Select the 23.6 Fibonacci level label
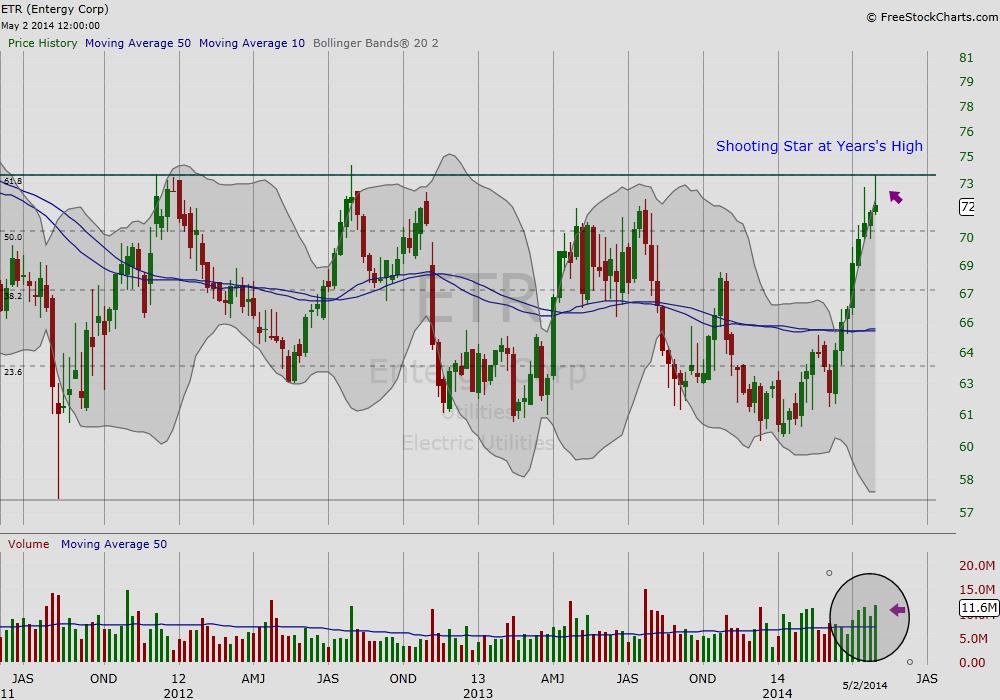 [12, 371]
